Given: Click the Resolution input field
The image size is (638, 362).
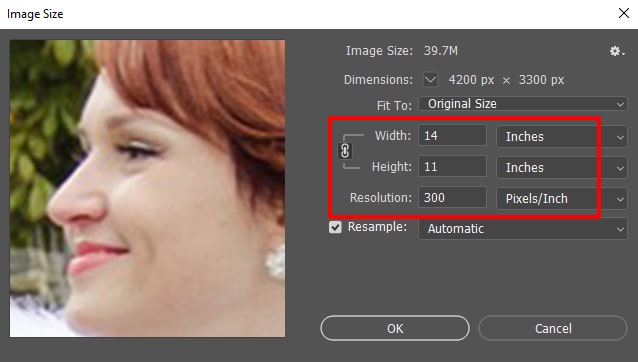Looking at the screenshot, I should pos(452,198).
